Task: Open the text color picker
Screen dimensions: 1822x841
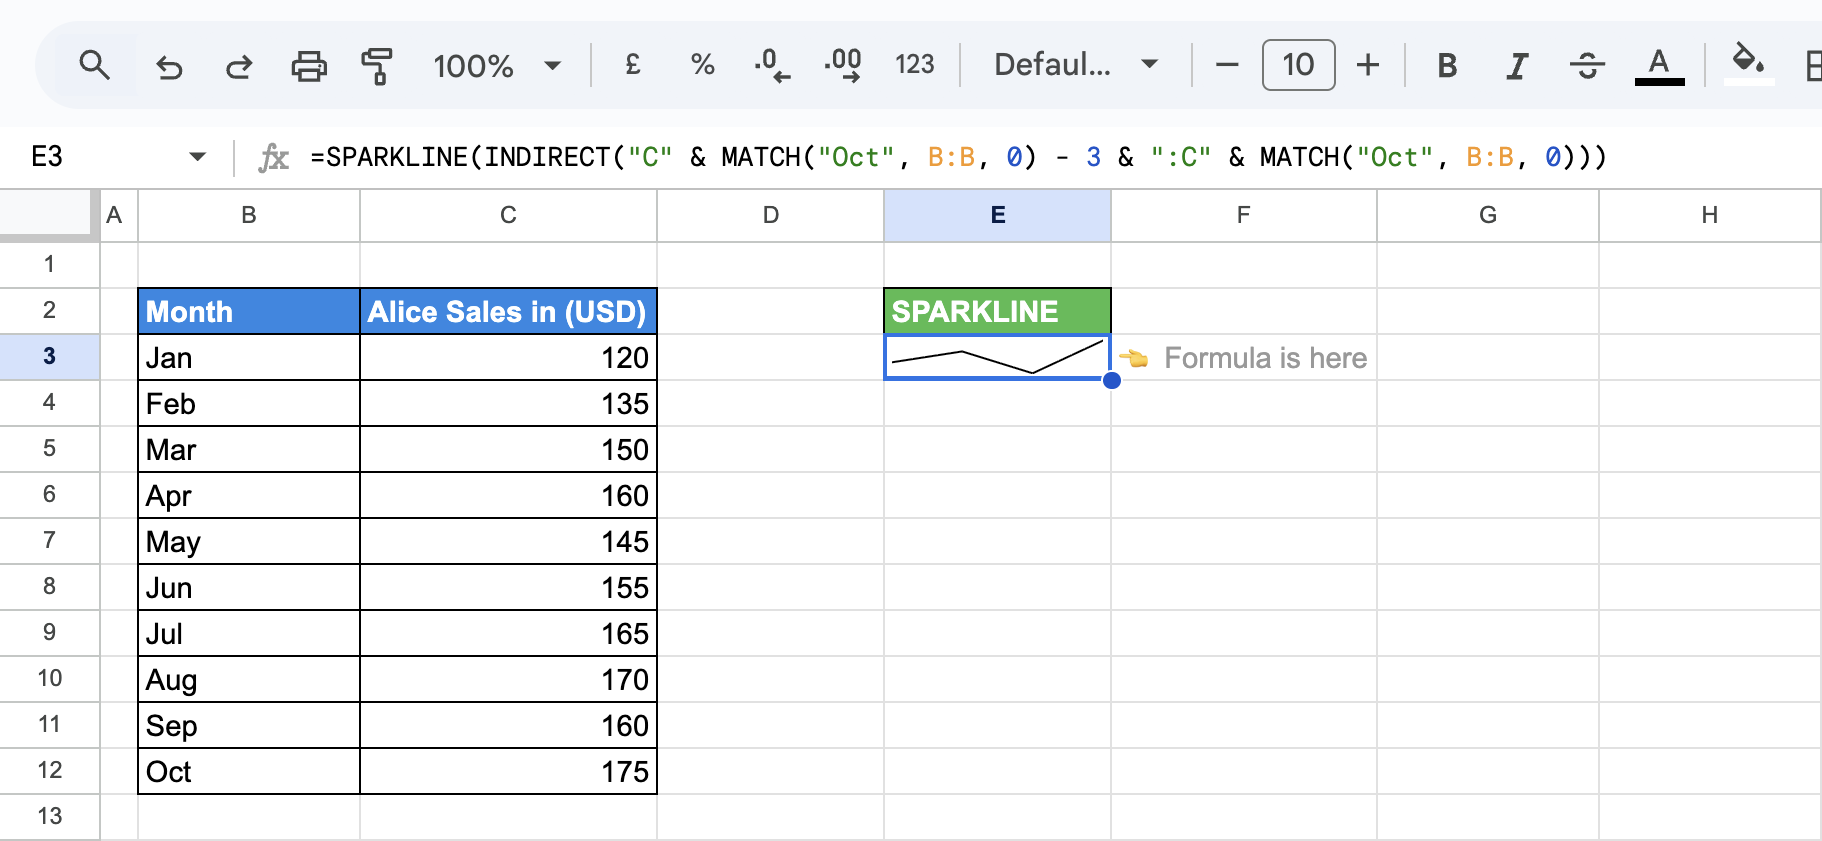Action: click(1659, 66)
